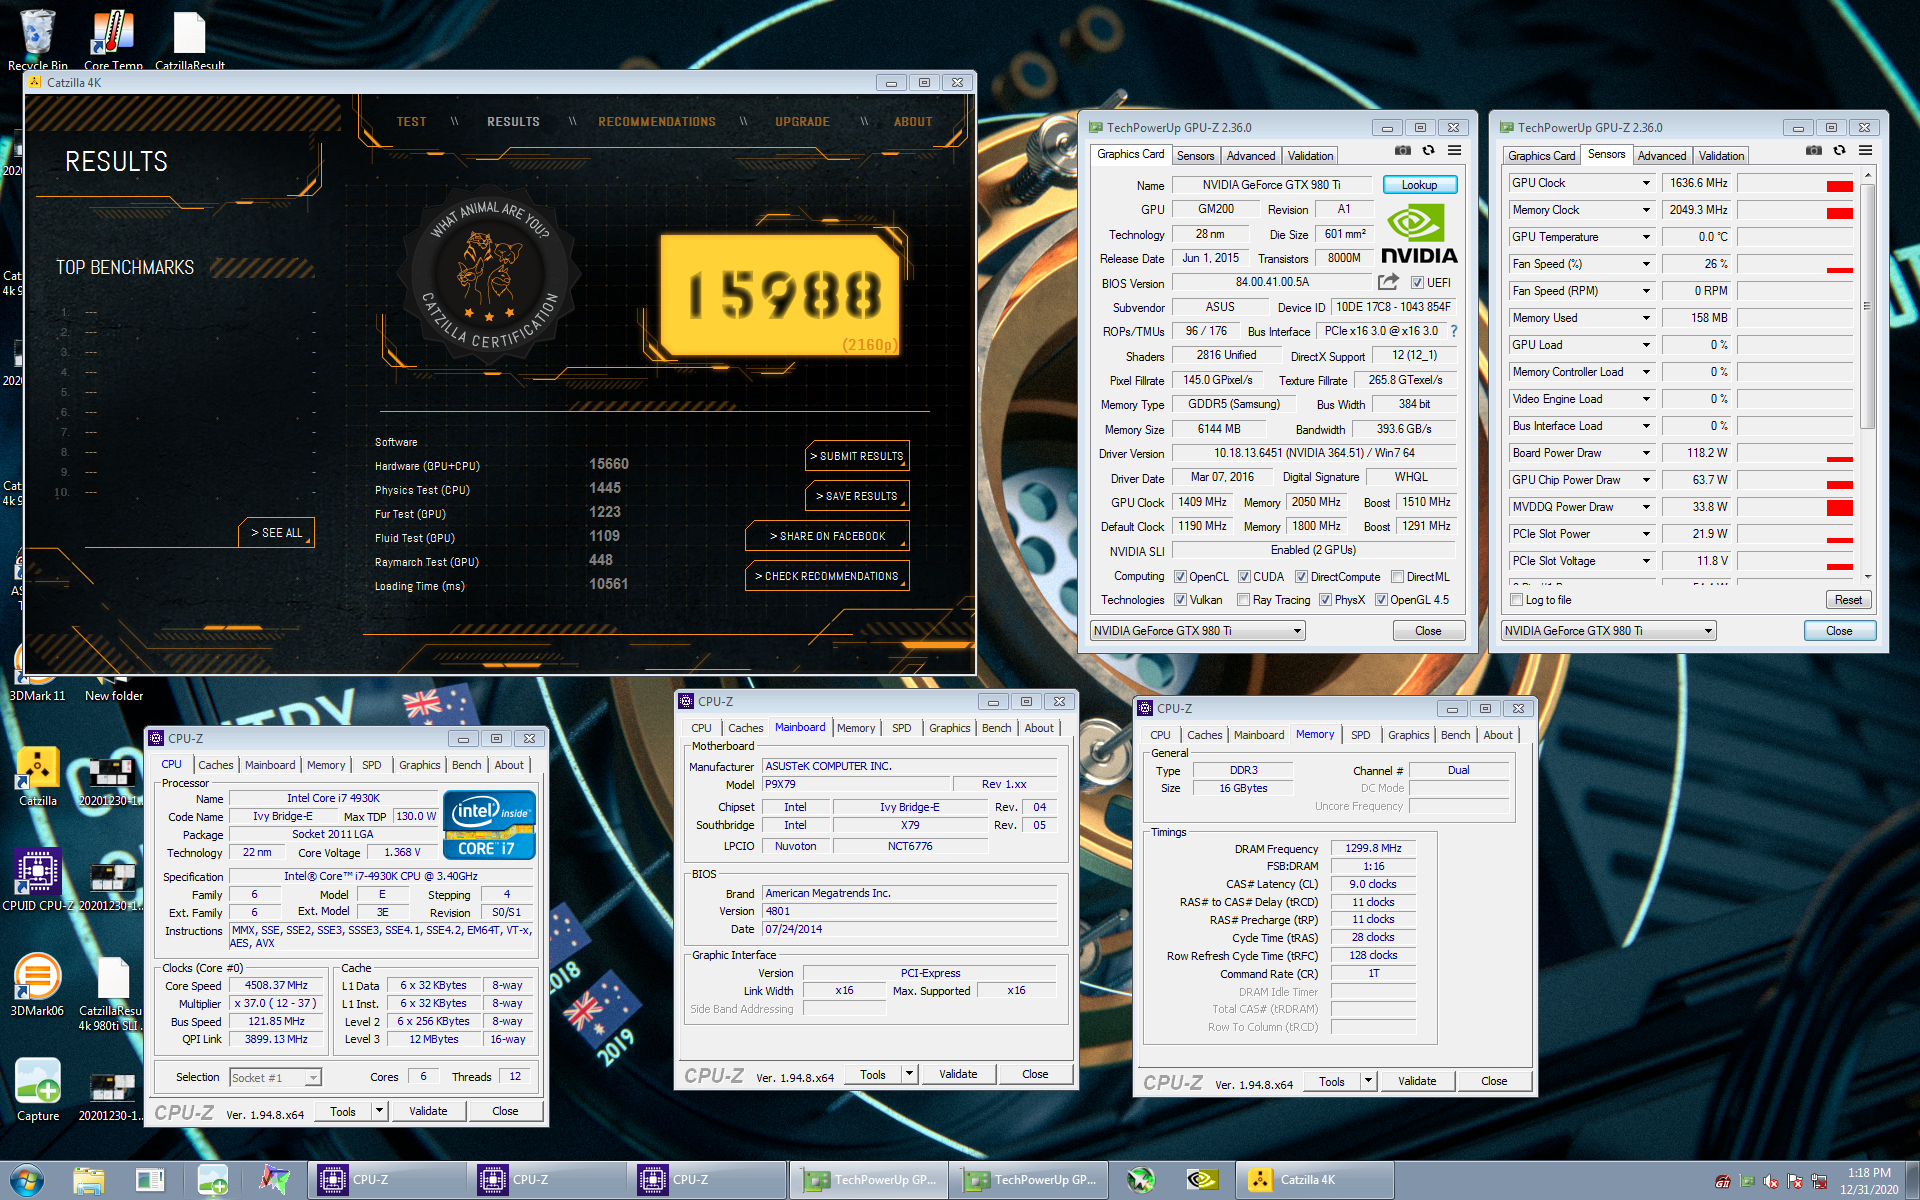Click the refresh icon in GPU-Z Graphics Card window

tap(1428, 151)
